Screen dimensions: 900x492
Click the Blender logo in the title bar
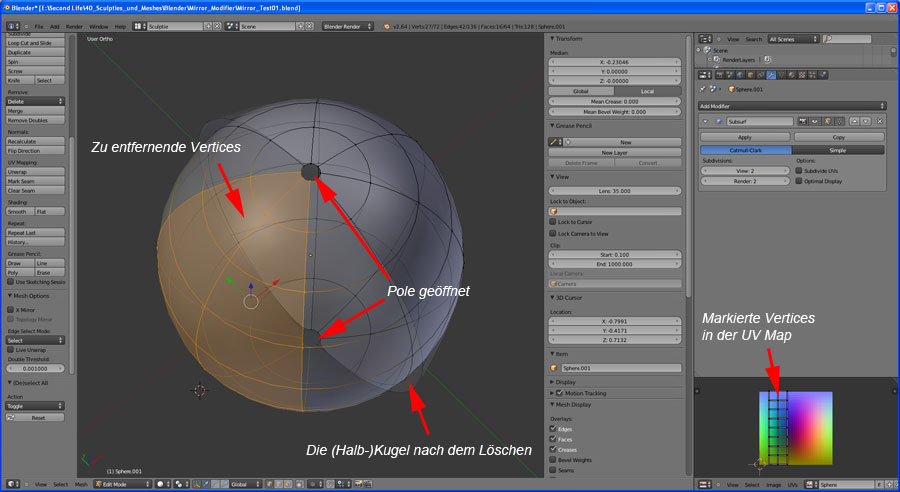pyautogui.click(x=7, y=6)
